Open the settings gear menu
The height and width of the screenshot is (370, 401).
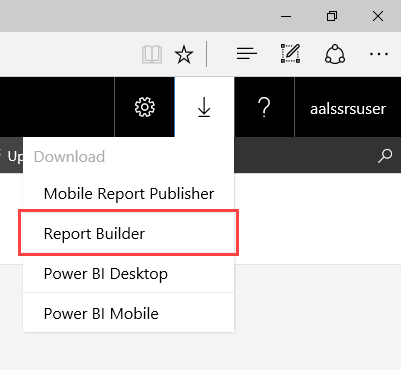click(144, 107)
